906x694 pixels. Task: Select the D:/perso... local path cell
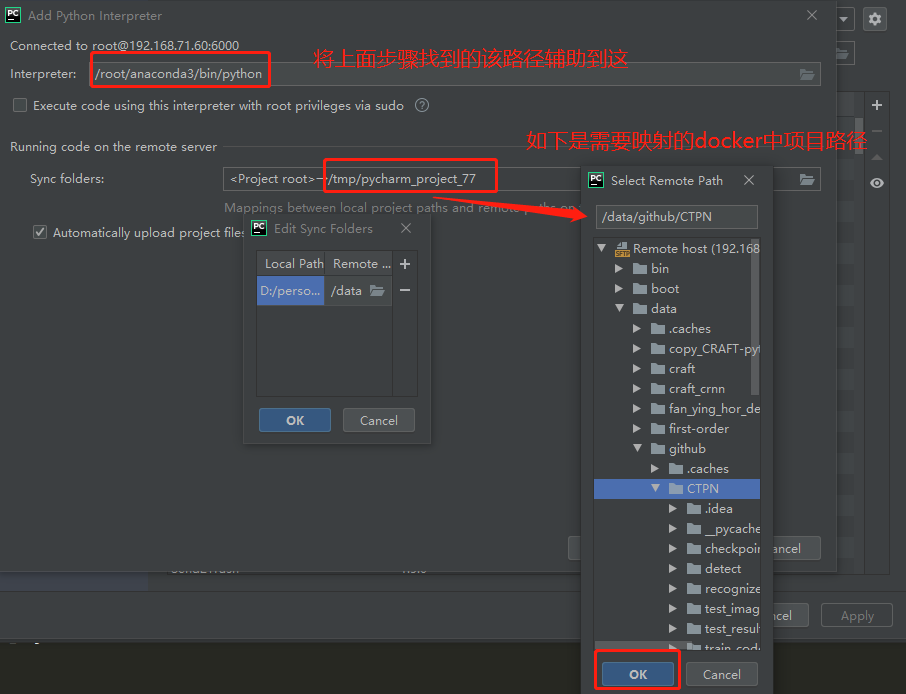tap(291, 291)
